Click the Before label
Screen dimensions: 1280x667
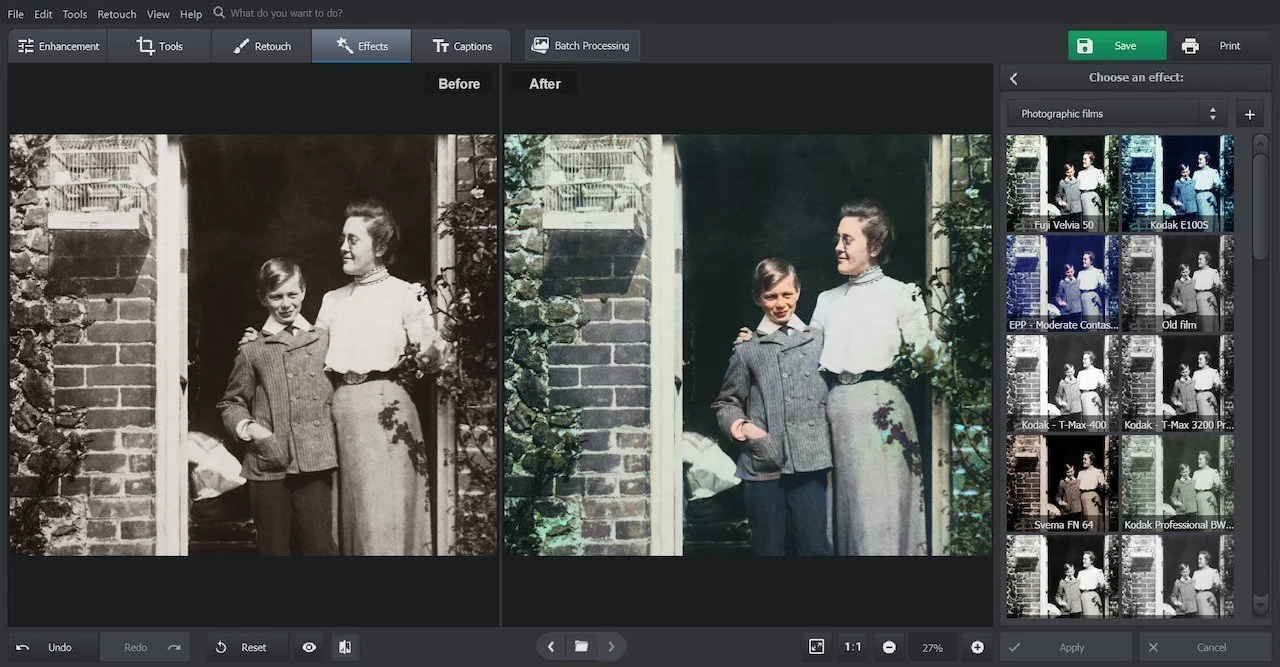point(459,84)
